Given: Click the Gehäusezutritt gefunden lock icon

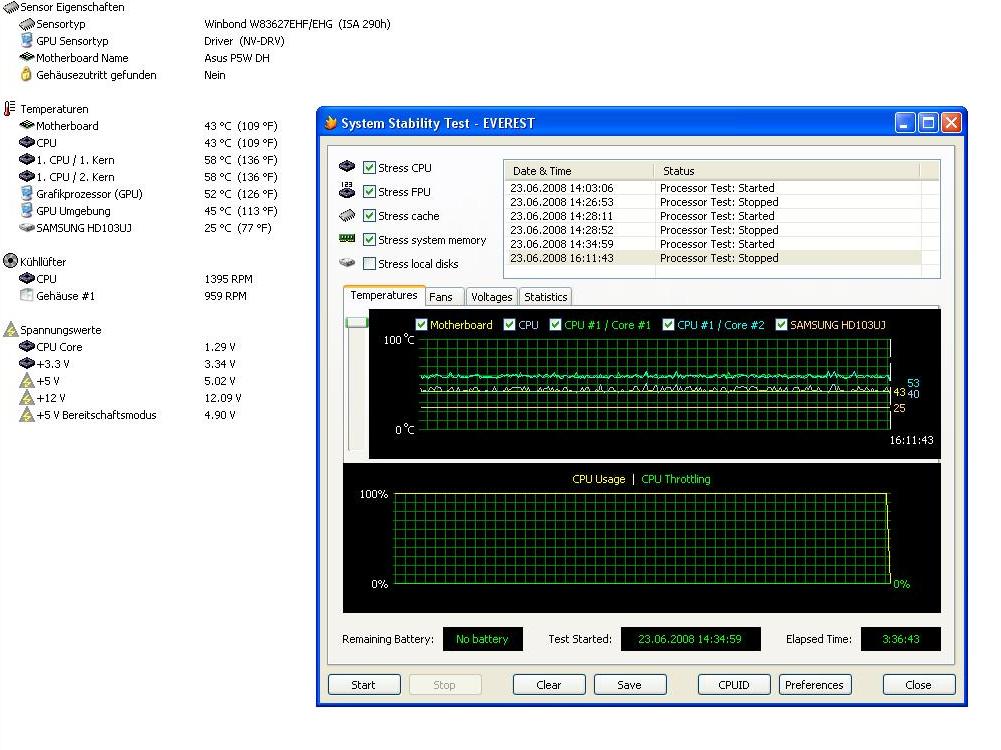Looking at the screenshot, I should click(26, 74).
